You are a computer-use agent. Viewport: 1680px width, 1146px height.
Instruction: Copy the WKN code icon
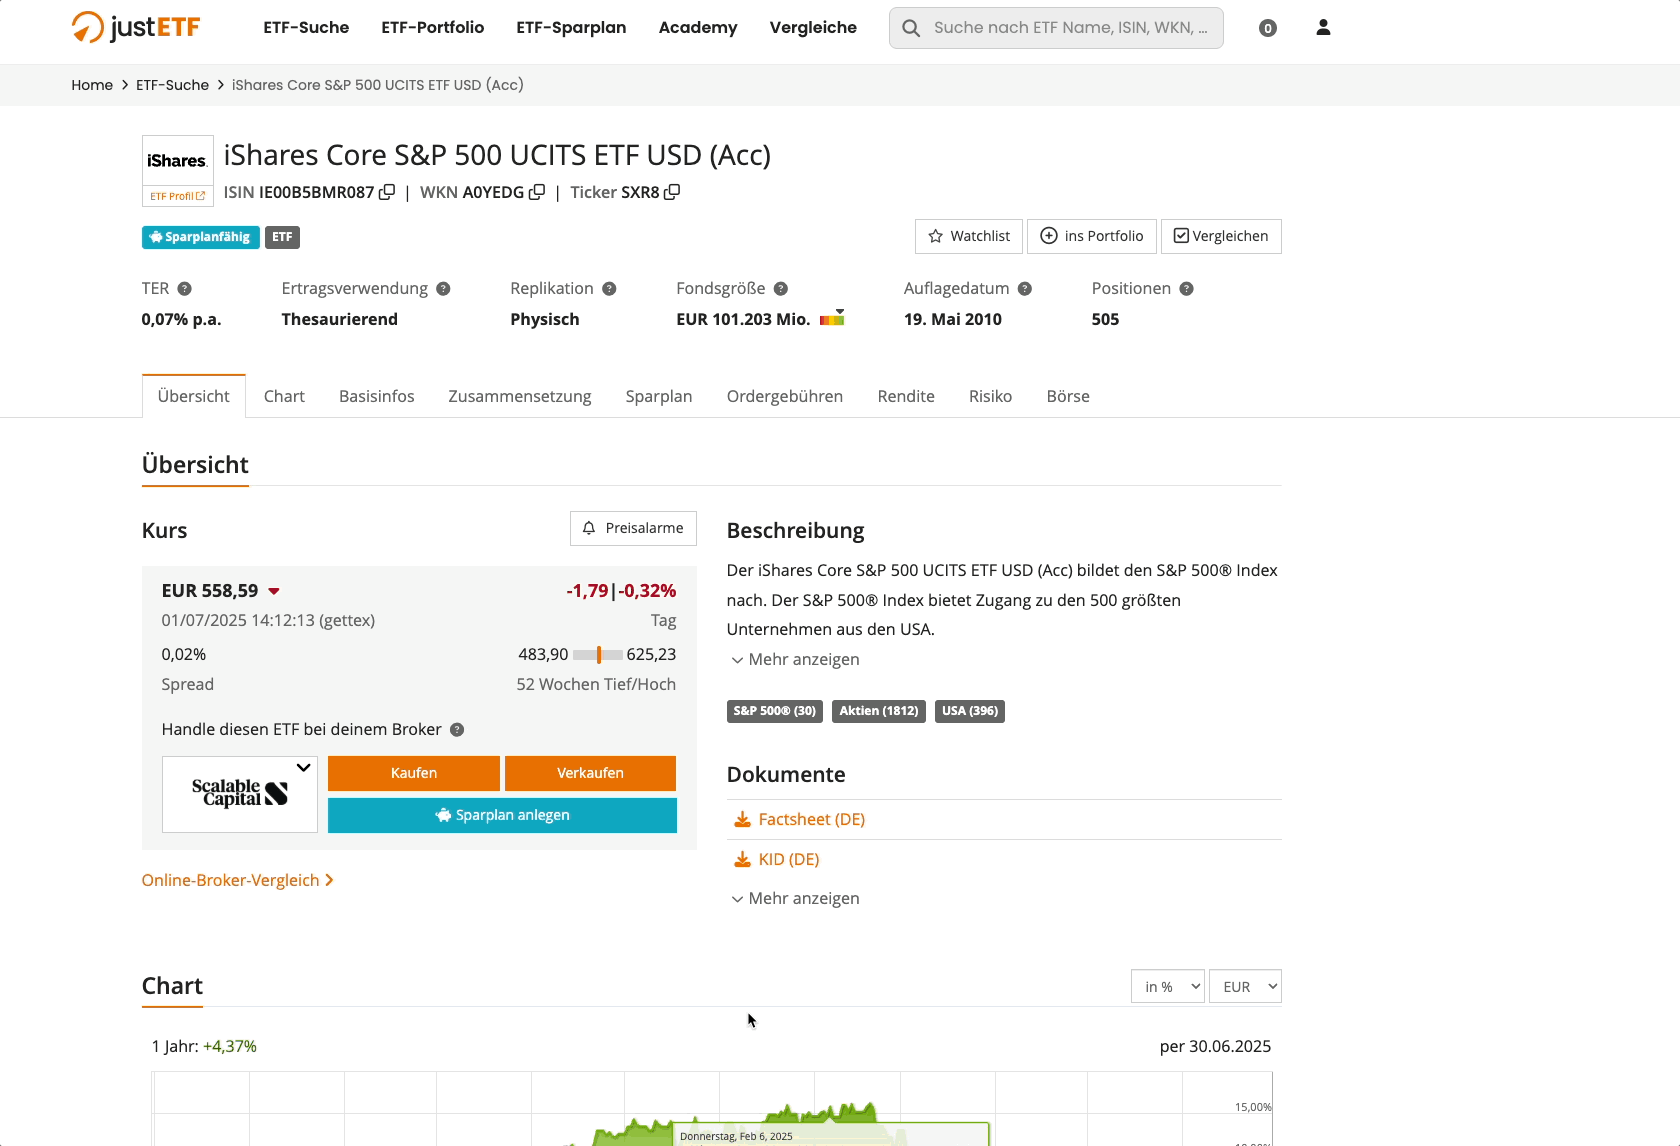(x=537, y=192)
